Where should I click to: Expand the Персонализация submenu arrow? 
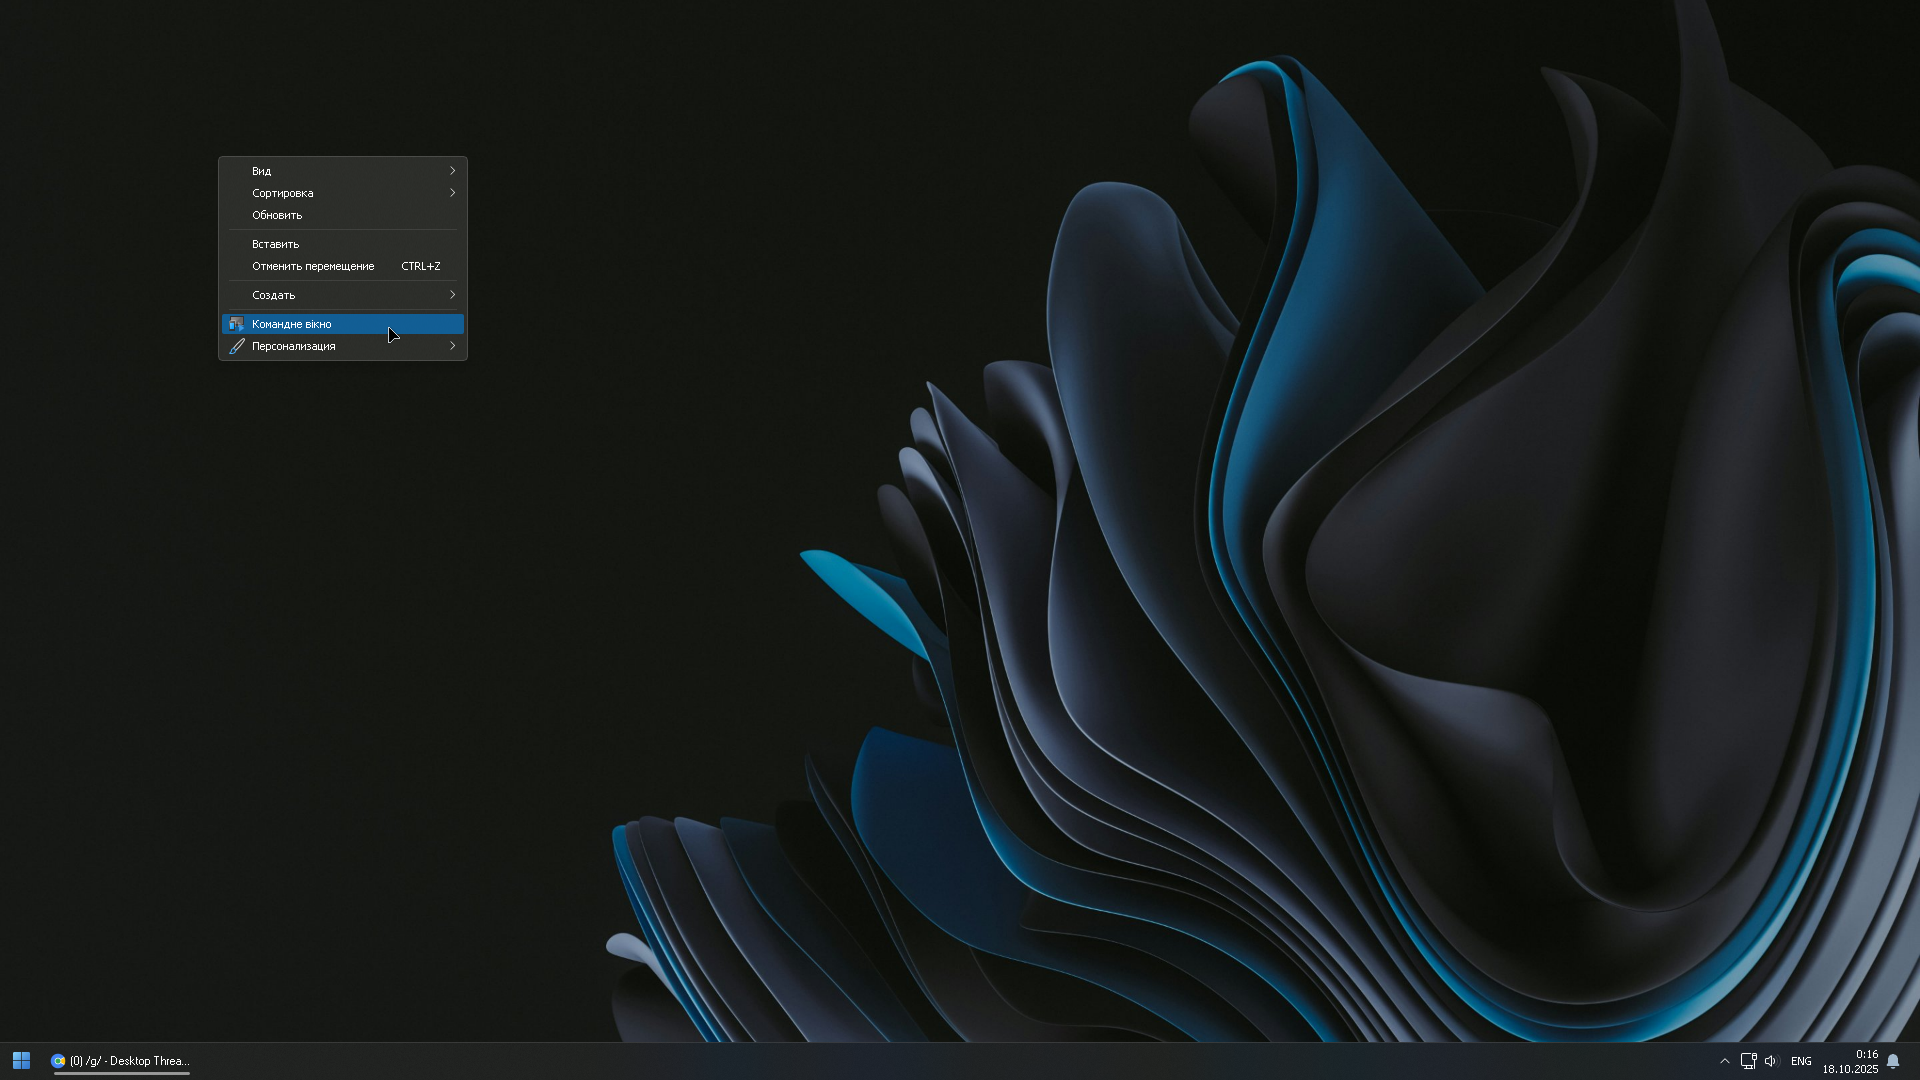[452, 346]
